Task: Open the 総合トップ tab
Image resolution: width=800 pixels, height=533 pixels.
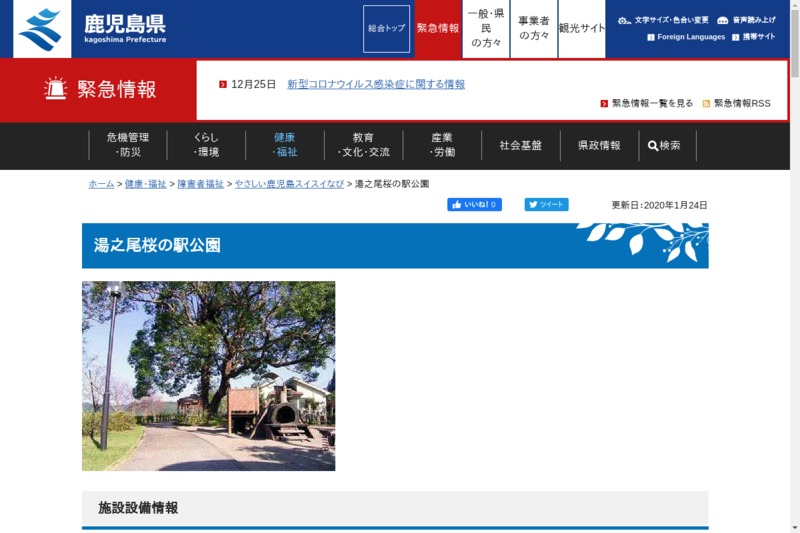Action: [x=386, y=29]
